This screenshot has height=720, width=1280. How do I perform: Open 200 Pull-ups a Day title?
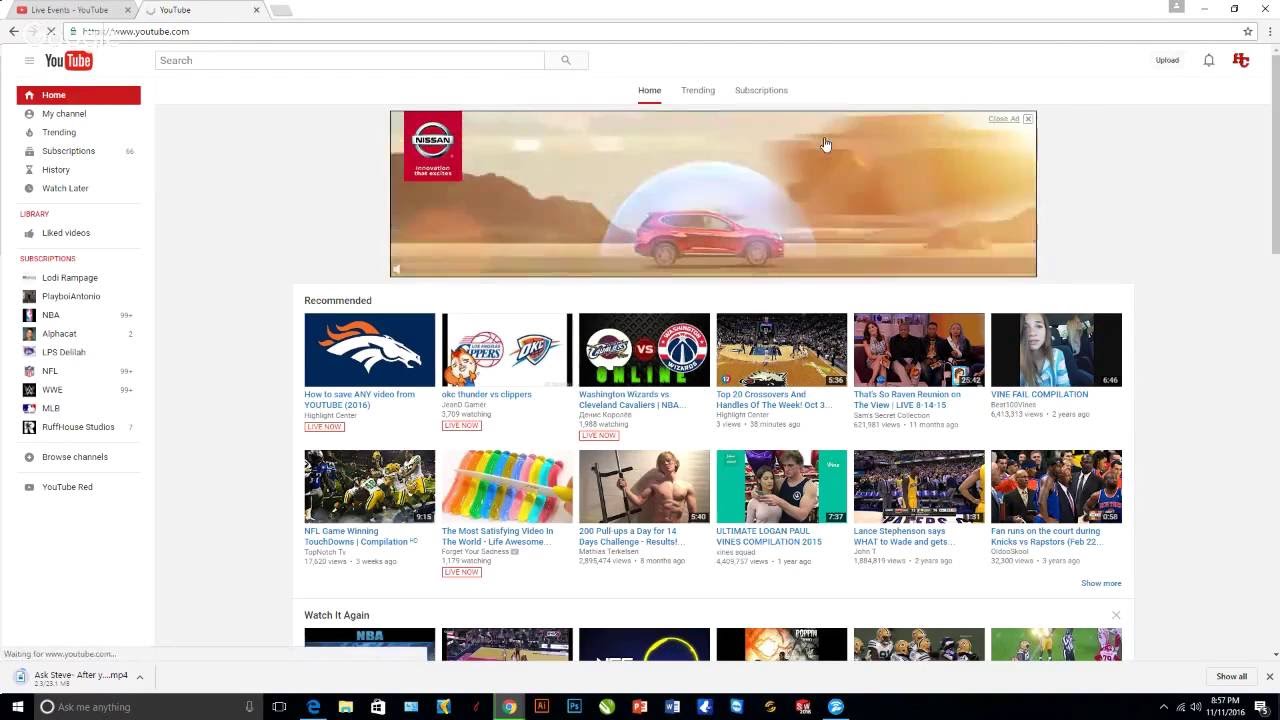[632, 536]
